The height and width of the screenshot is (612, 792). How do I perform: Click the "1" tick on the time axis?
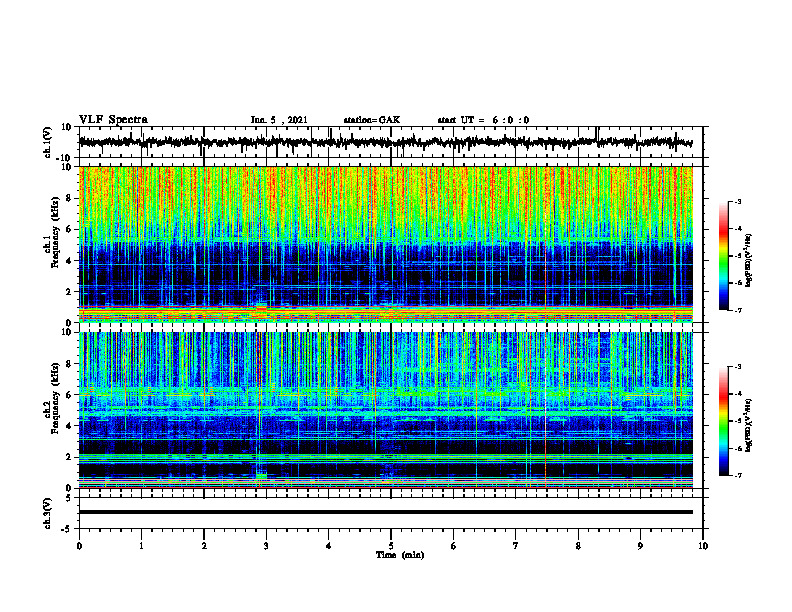click(141, 546)
